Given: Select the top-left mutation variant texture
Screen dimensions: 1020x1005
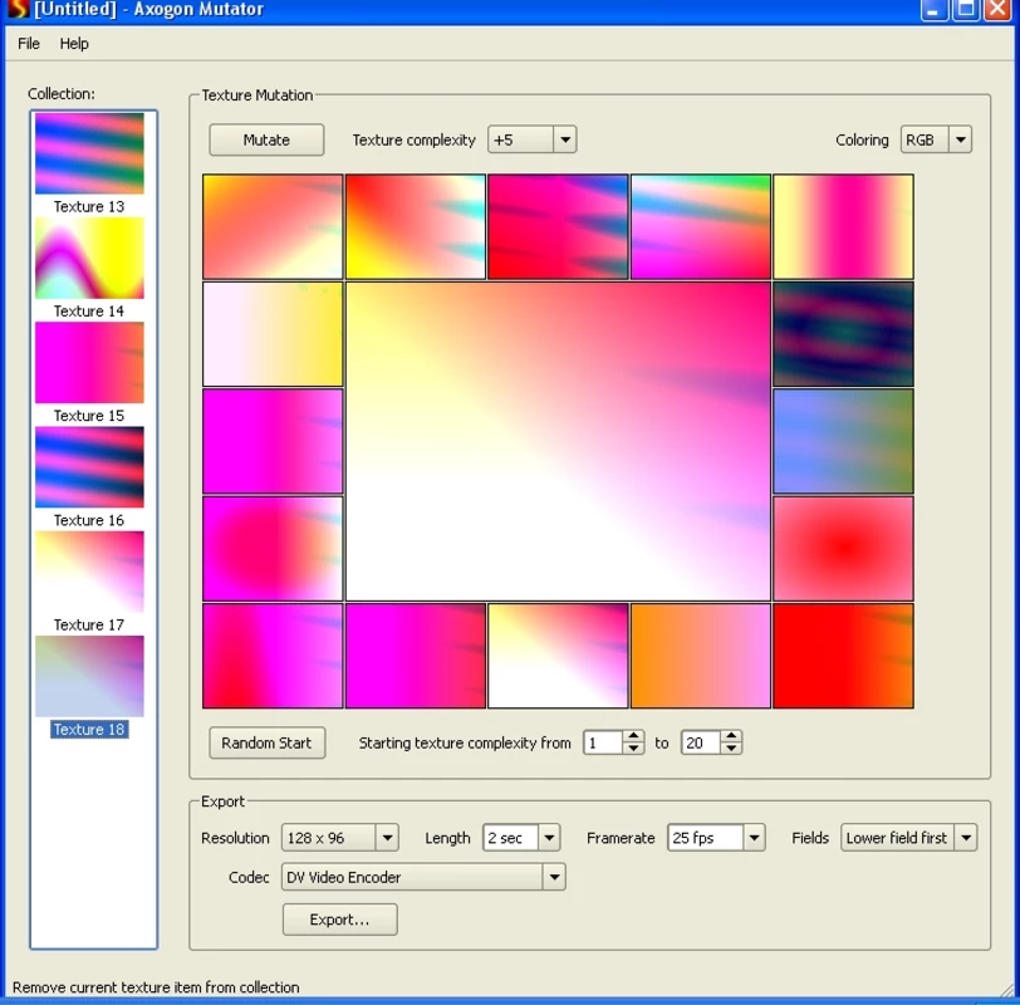Looking at the screenshot, I should tap(271, 225).
